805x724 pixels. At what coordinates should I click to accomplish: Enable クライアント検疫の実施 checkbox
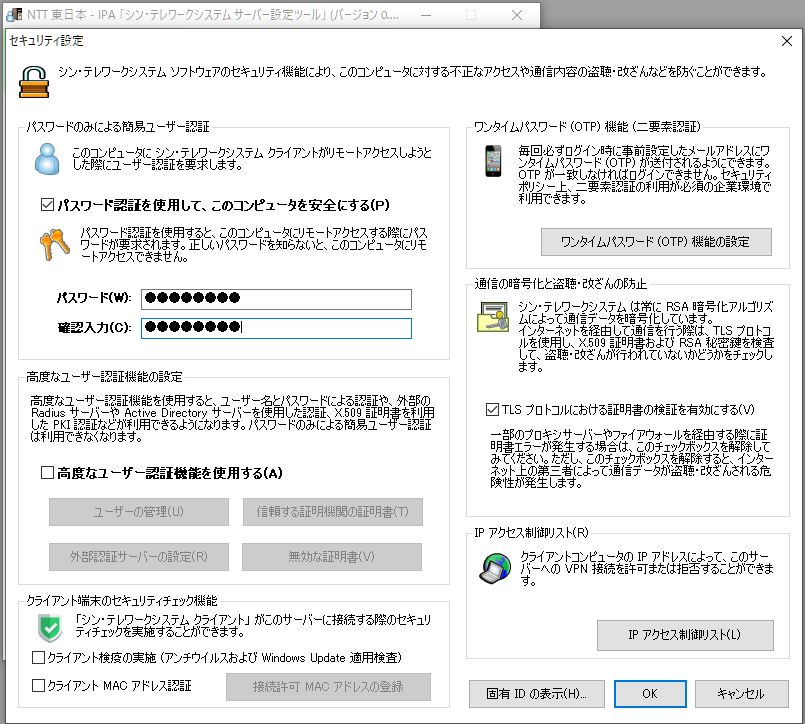click(x=39, y=657)
